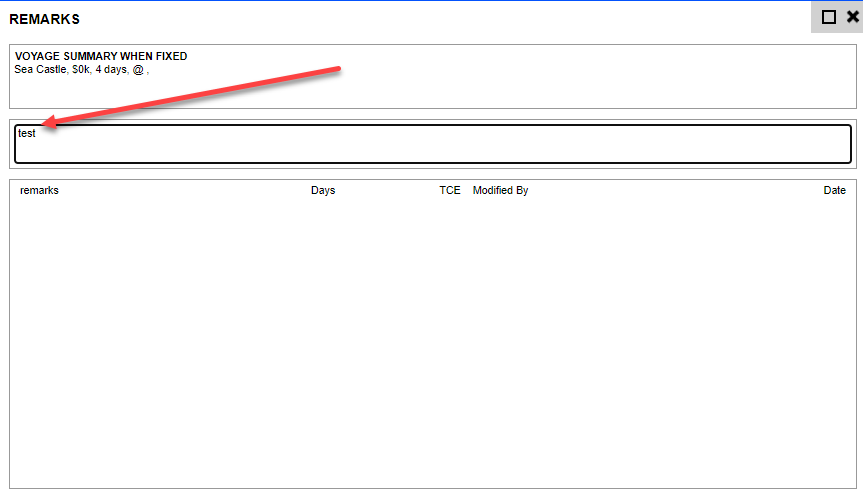Click the empty remarks table body
Screen dimensions: 863x493
(x=432, y=340)
